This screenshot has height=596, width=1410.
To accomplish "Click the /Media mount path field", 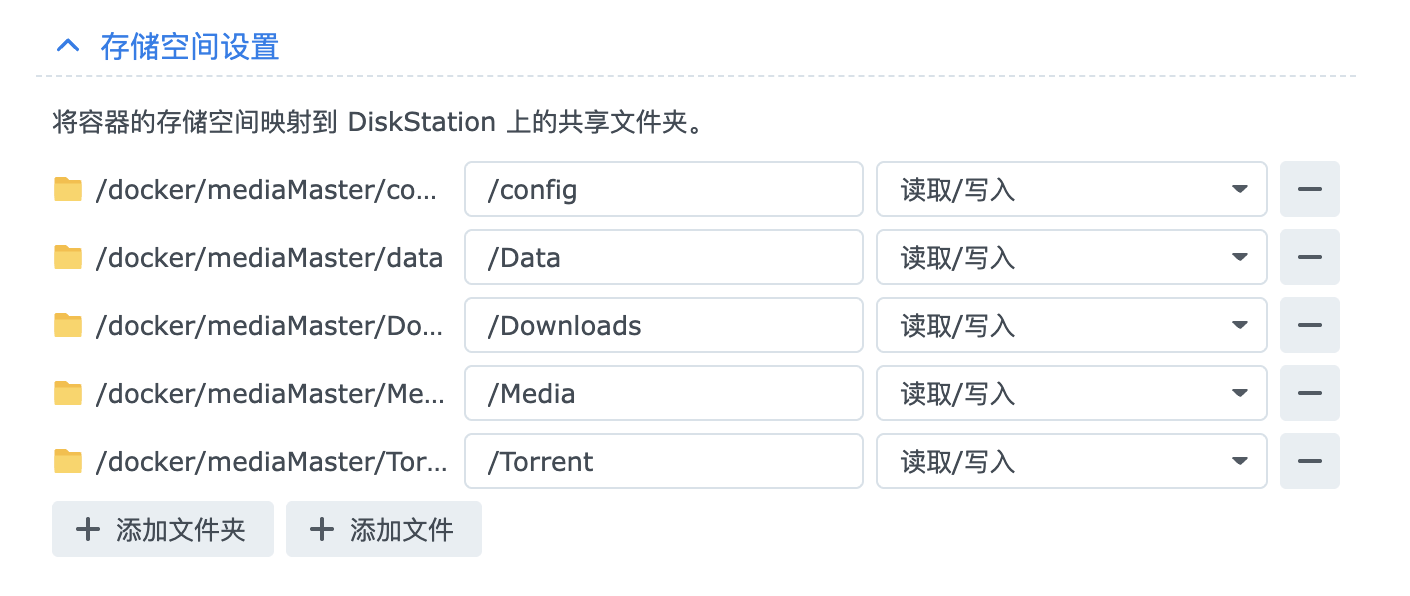I will (x=663, y=393).
